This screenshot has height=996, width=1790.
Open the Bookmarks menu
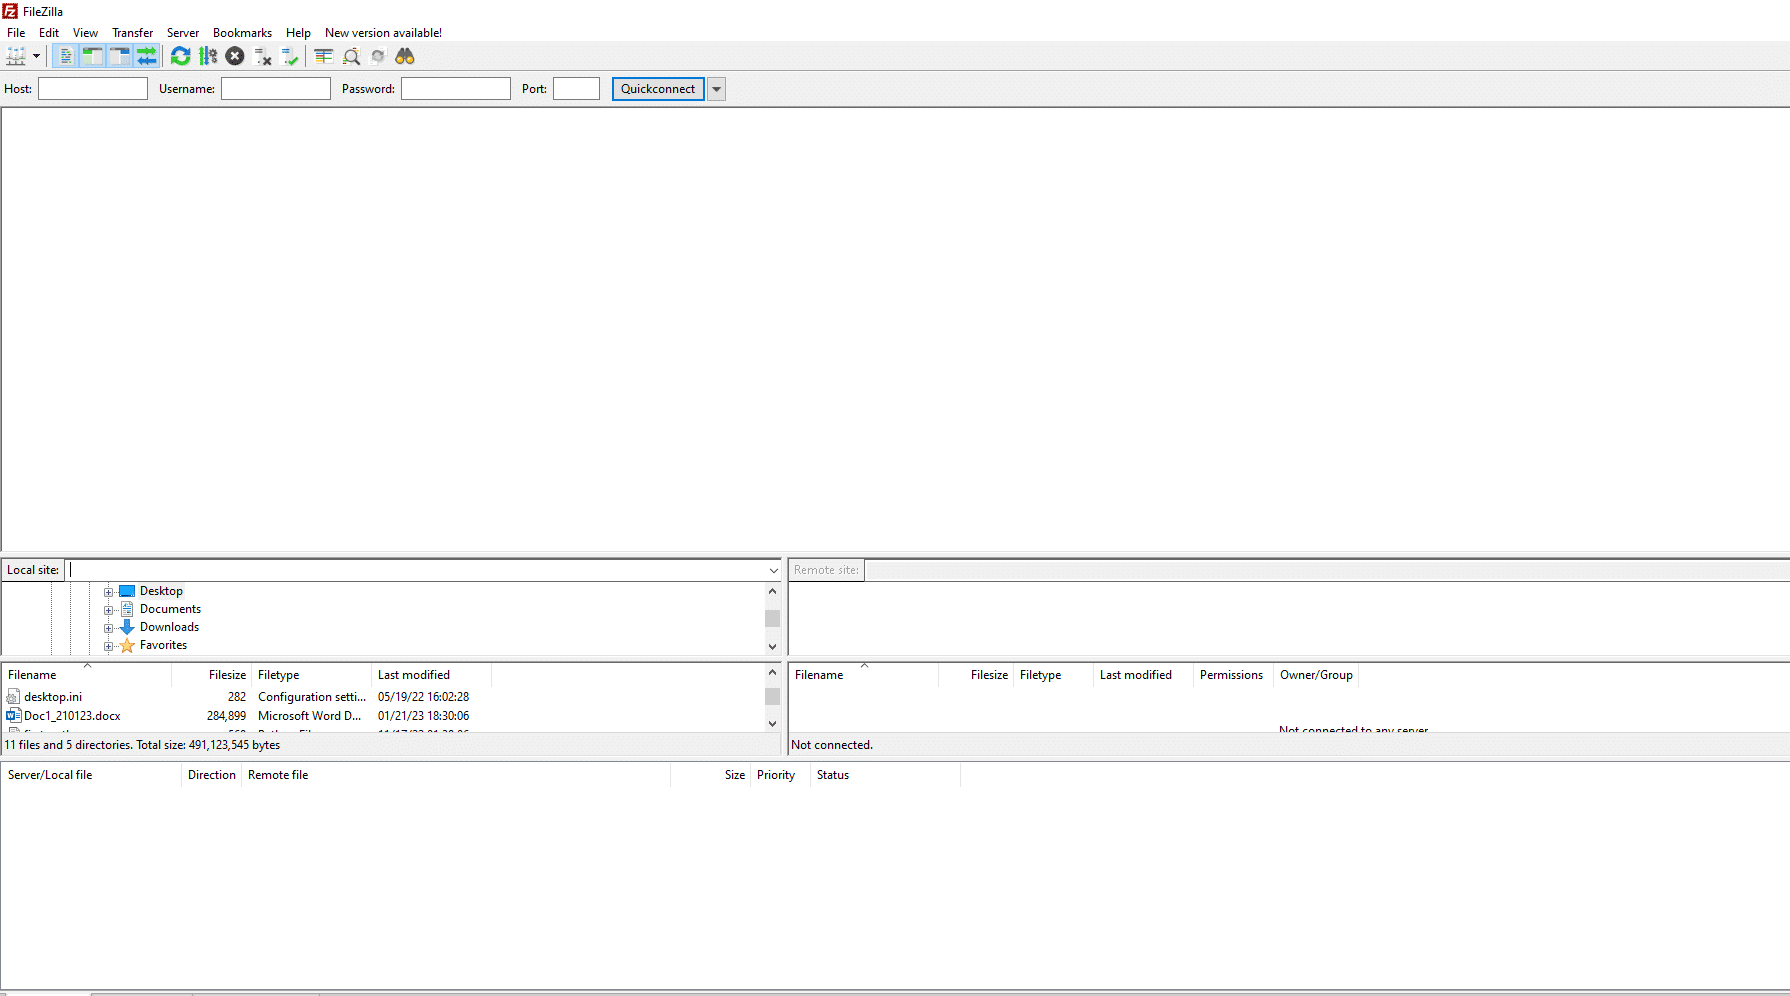tap(242, 32)
